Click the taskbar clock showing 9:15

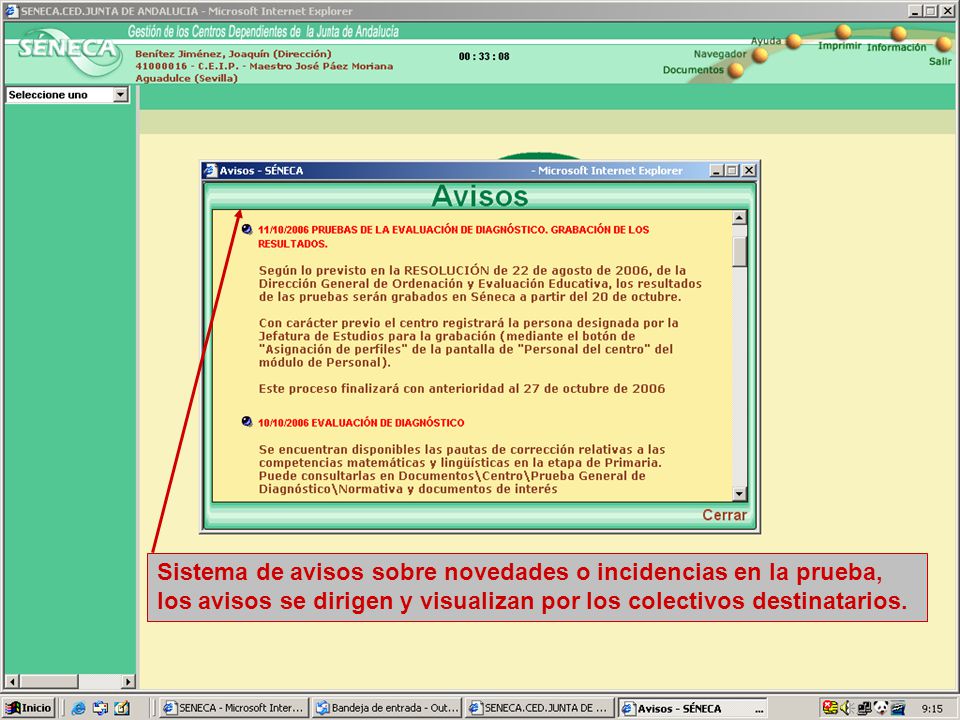[932, 708]
